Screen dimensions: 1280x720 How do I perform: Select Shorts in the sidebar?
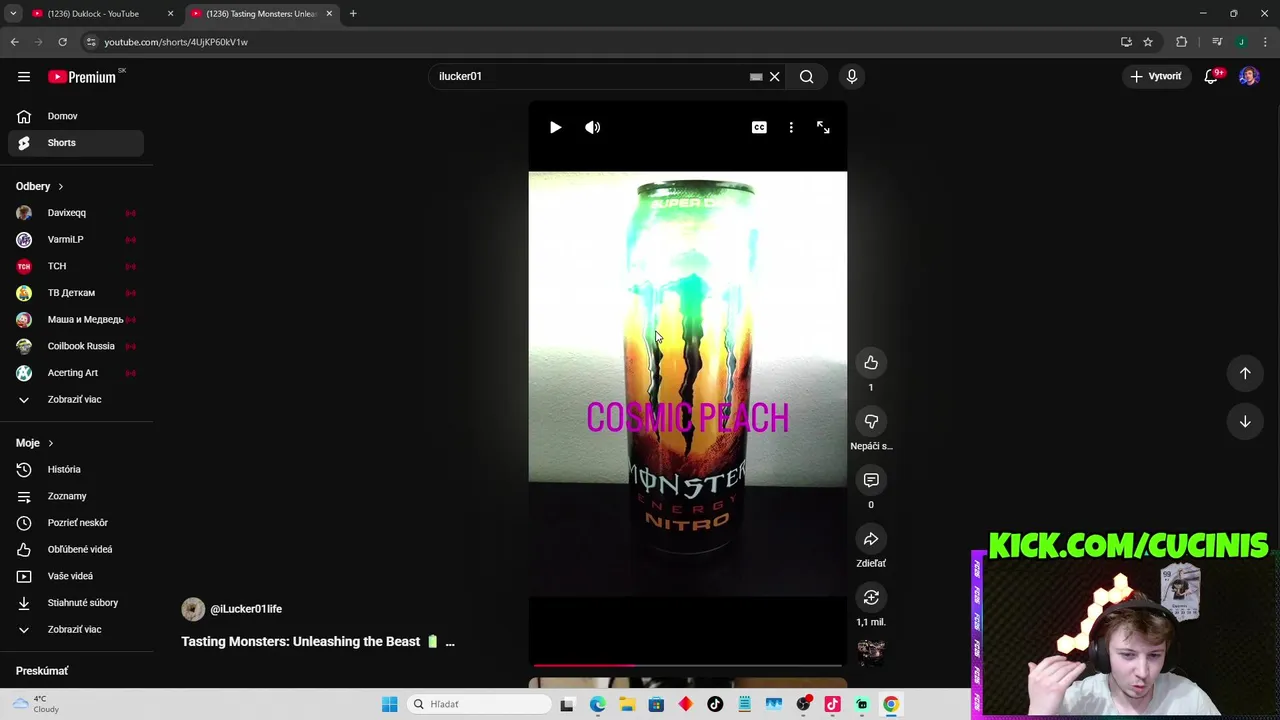coord(76,143)
